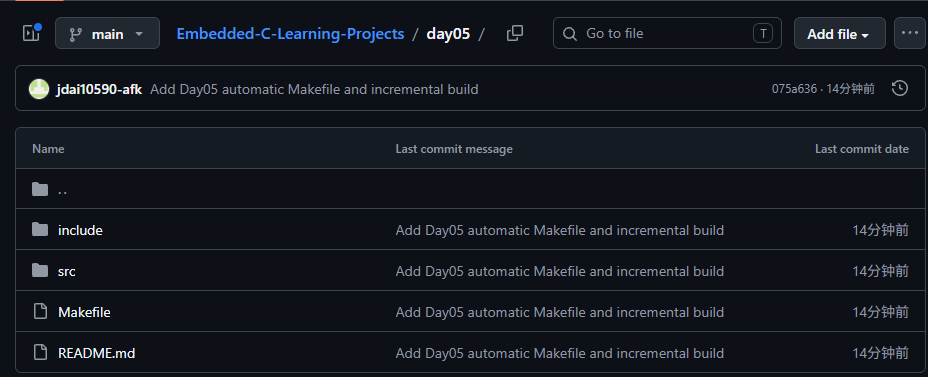Click the src folder icon

click(40, 270)
